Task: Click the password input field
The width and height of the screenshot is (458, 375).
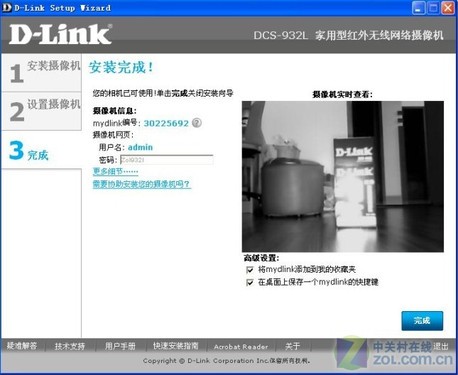Action: tap(166, 160)
